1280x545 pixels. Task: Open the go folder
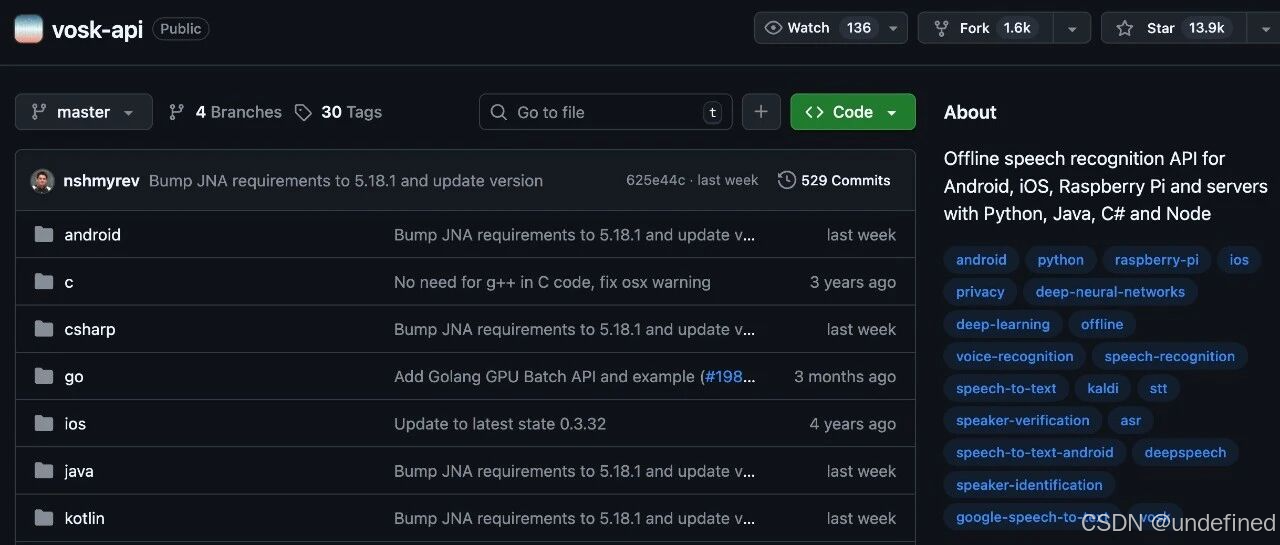[74, 377]
